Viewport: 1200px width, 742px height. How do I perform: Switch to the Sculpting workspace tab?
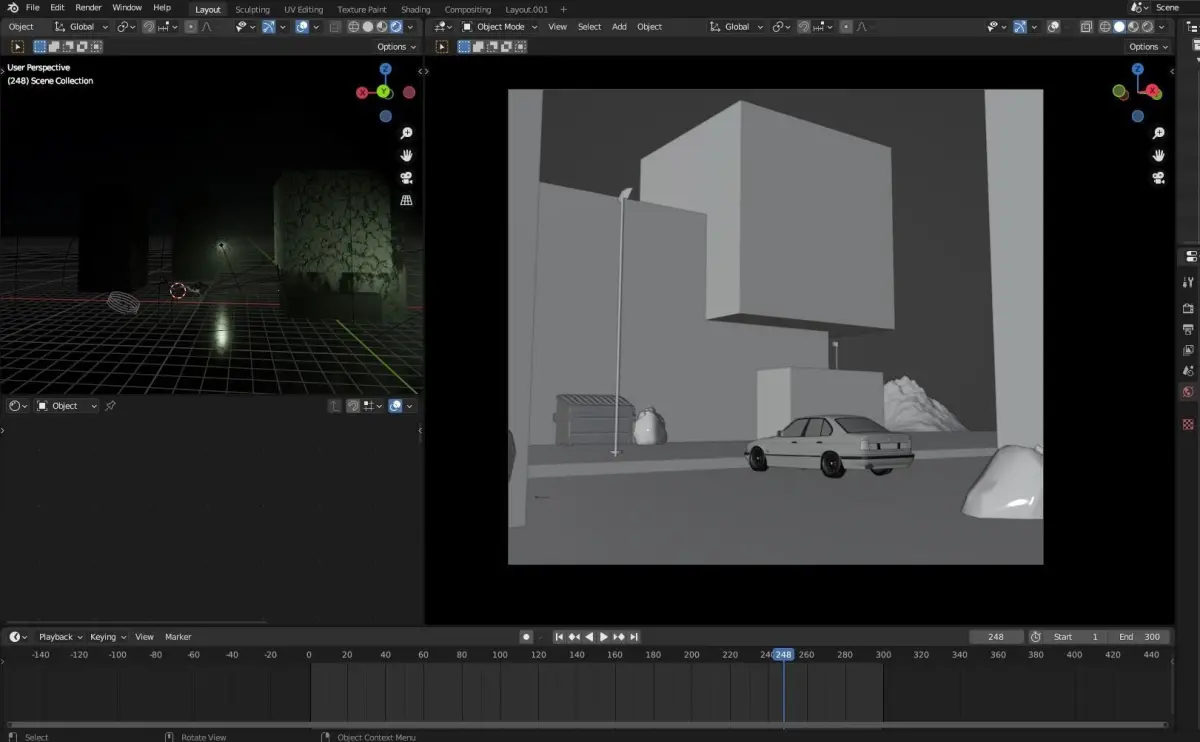(x=252, y=9)
